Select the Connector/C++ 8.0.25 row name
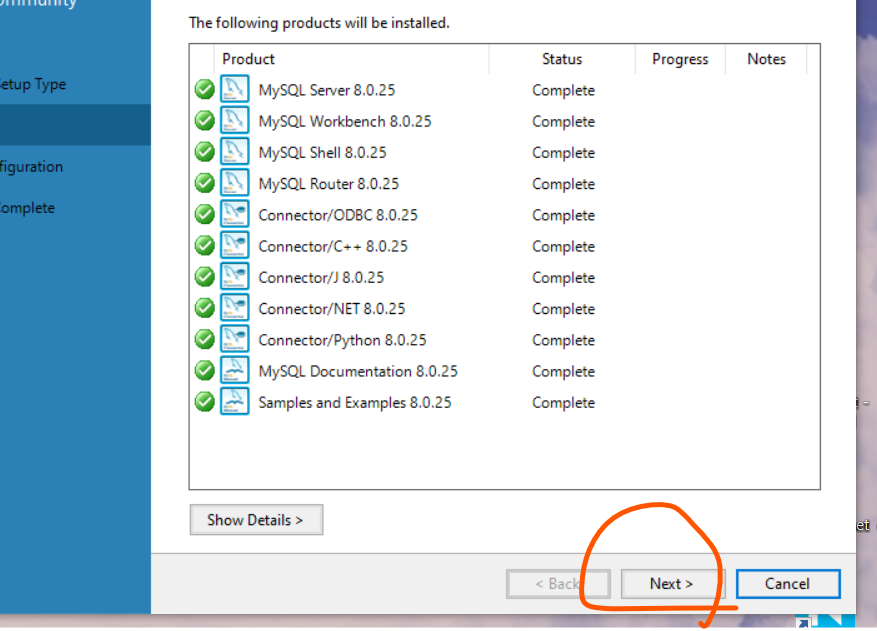877x631 pixels. (333, 247)
